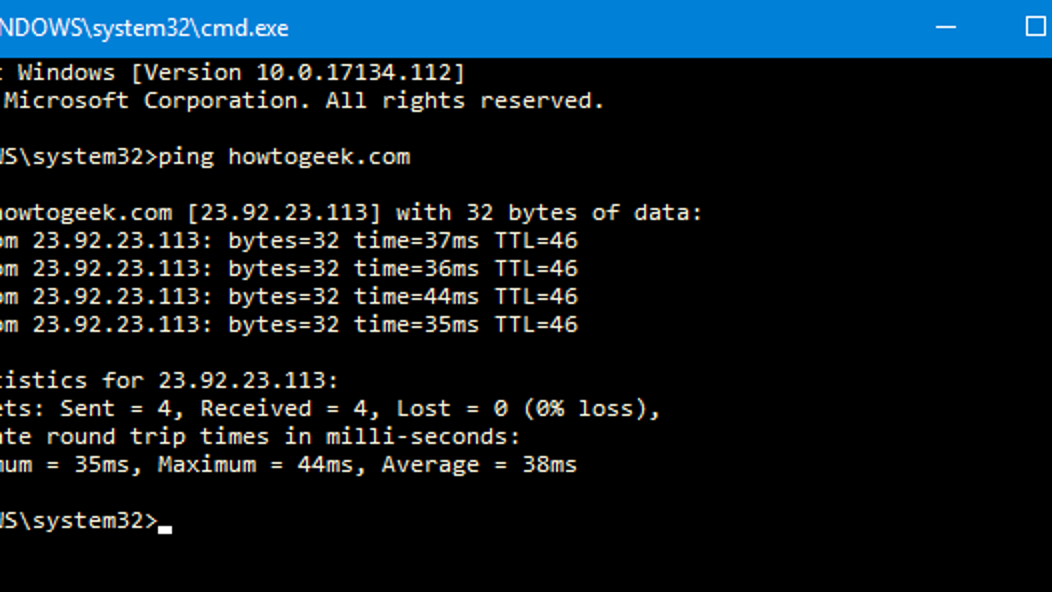Click the 'ping howtogeek.com' command text
Image resolution: width=1052 pixels, height=592 pixels.
[x=284, y=157]
